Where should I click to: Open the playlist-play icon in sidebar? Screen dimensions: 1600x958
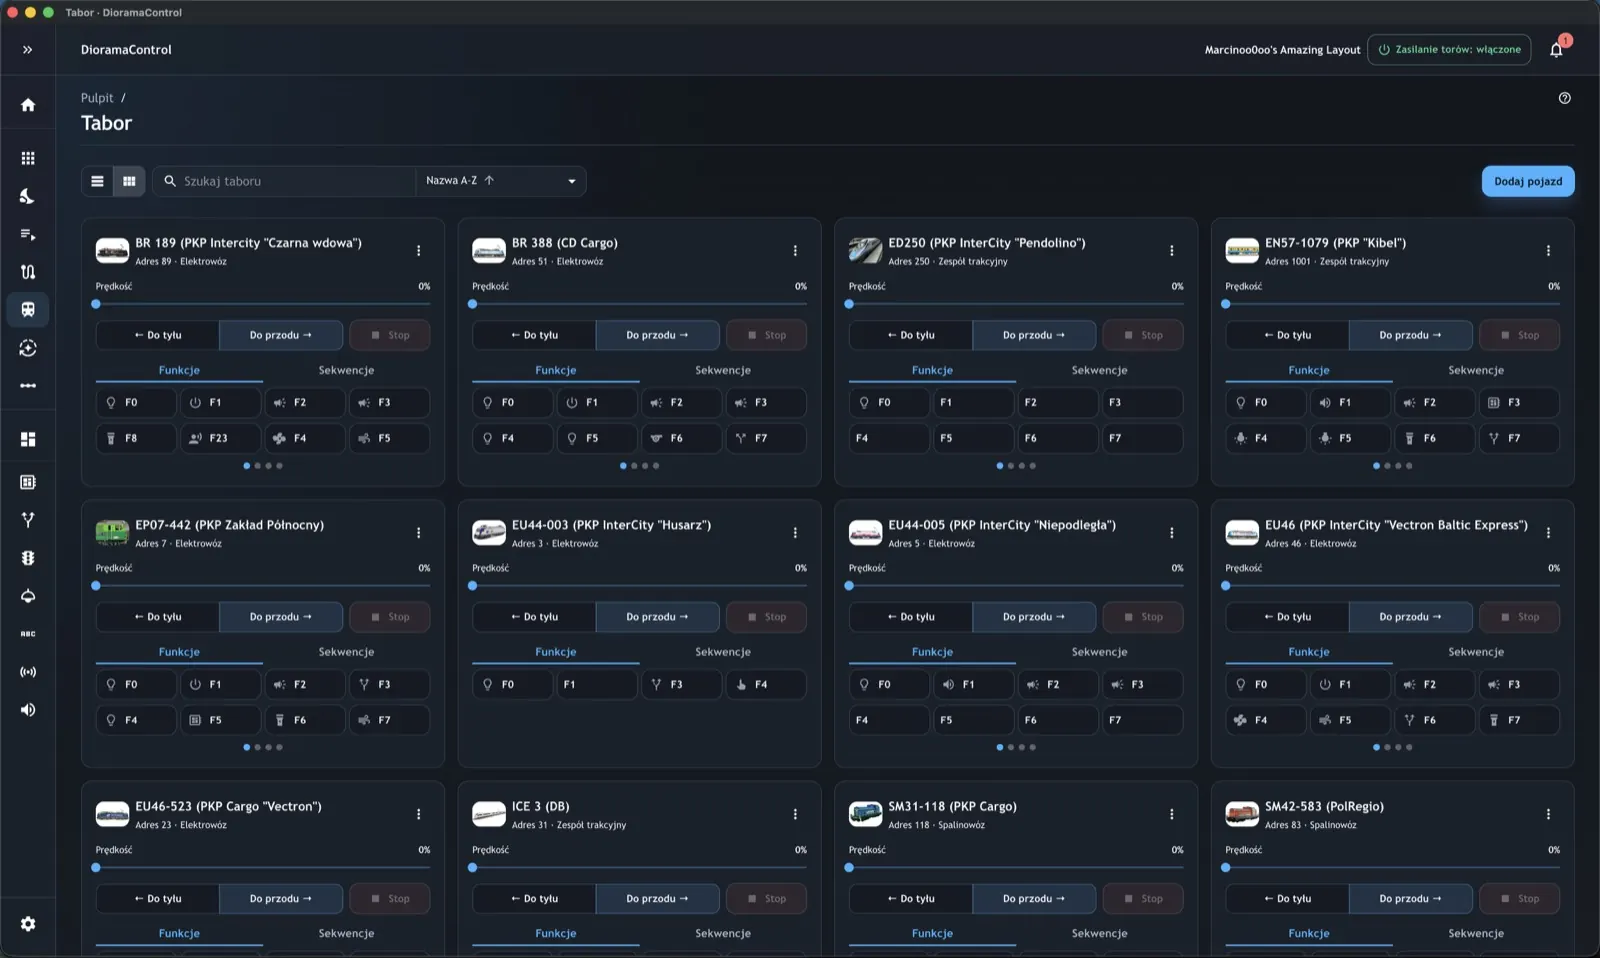pyautogui.click(x=28, y=234)
